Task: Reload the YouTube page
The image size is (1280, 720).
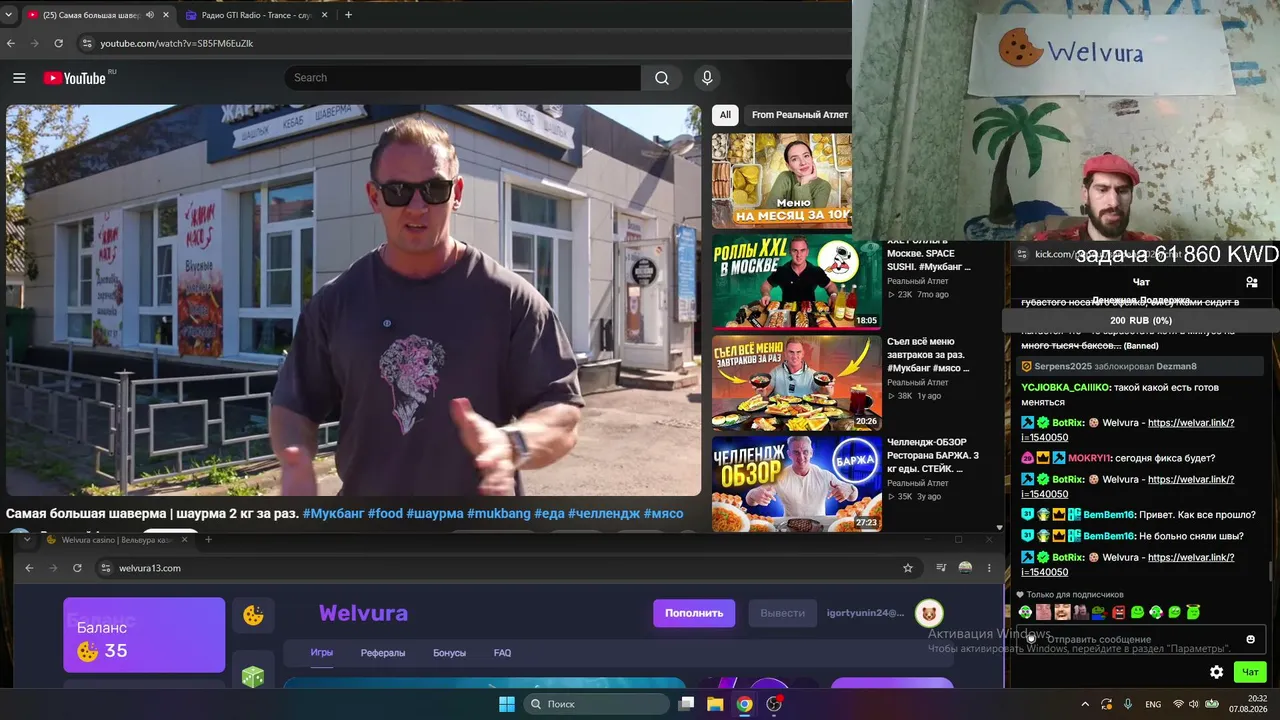Action: tap(59, 43)
